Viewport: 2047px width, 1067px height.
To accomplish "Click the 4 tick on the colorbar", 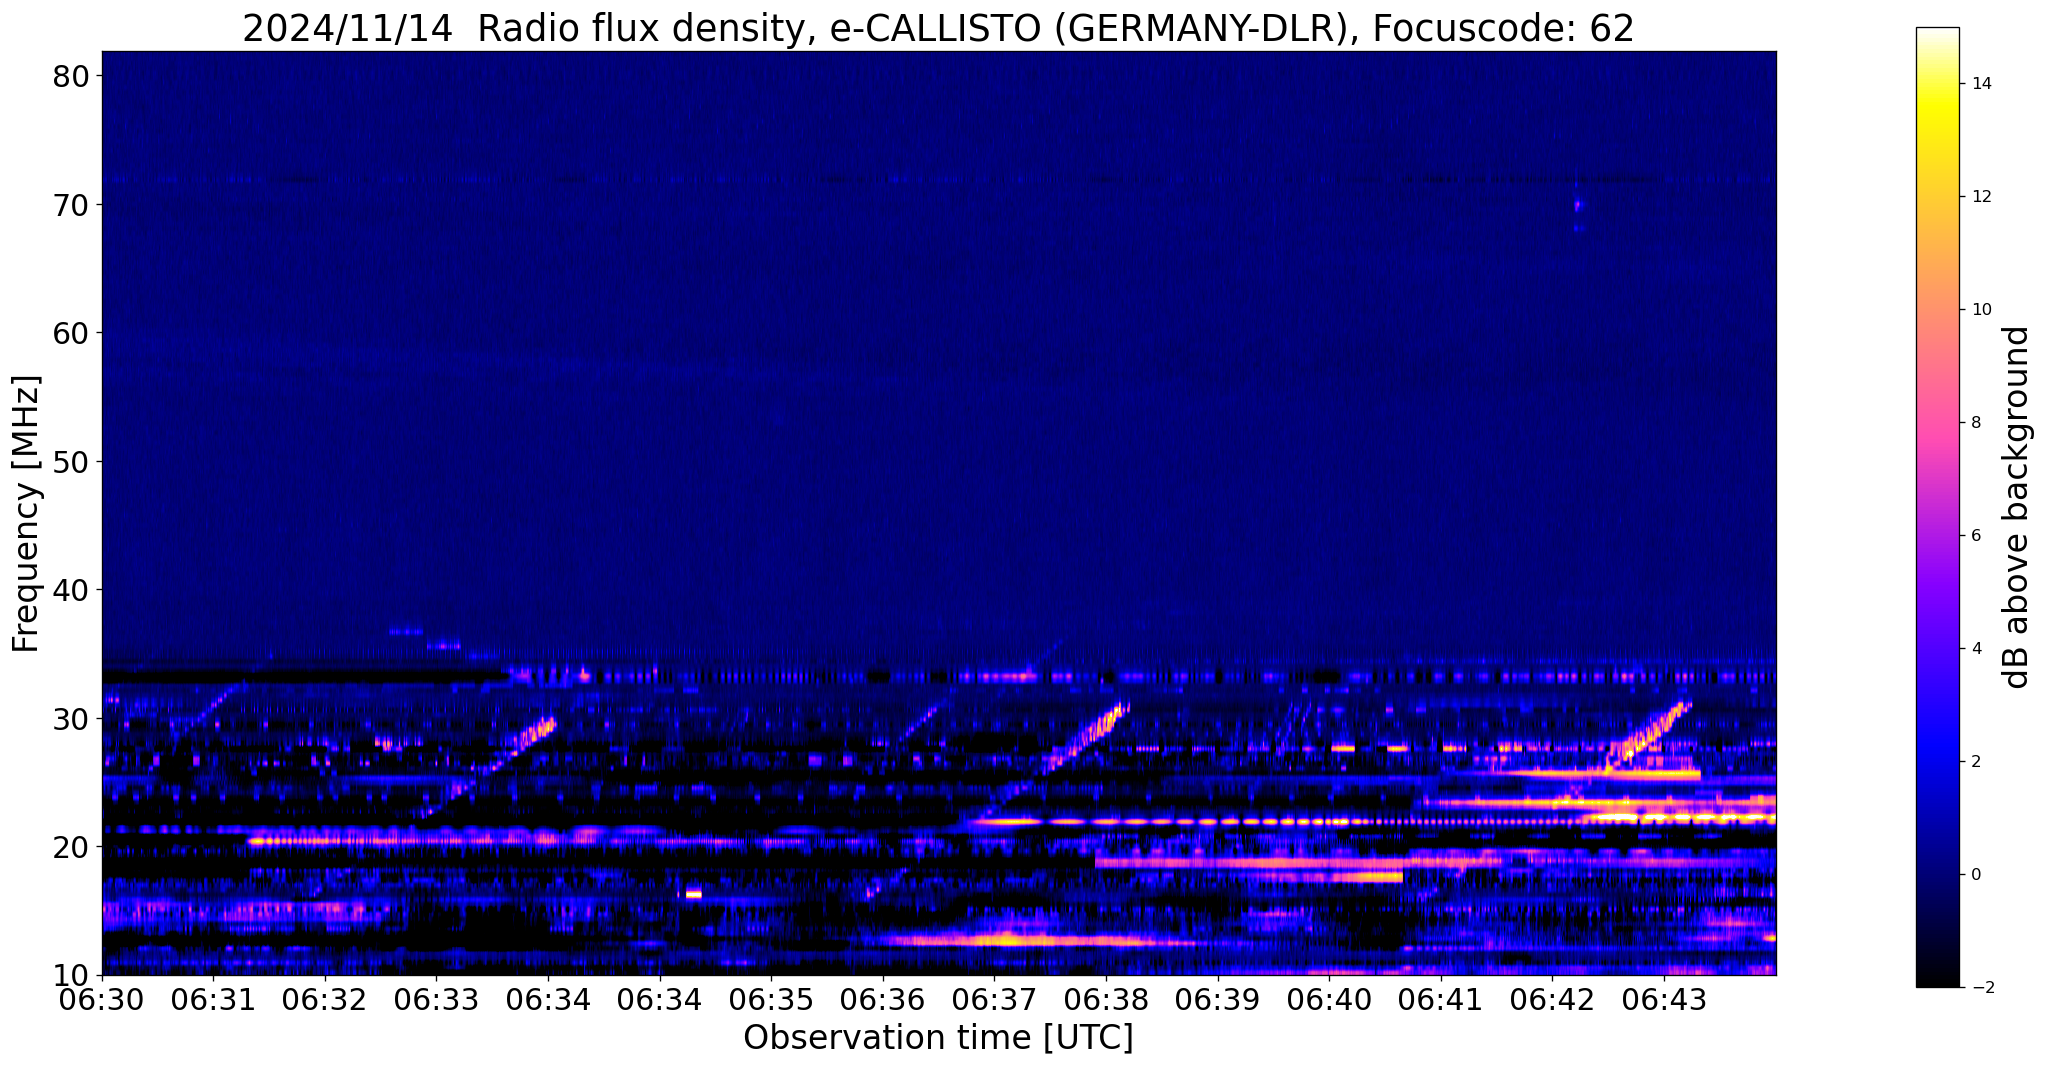I will coord(1974,649).
